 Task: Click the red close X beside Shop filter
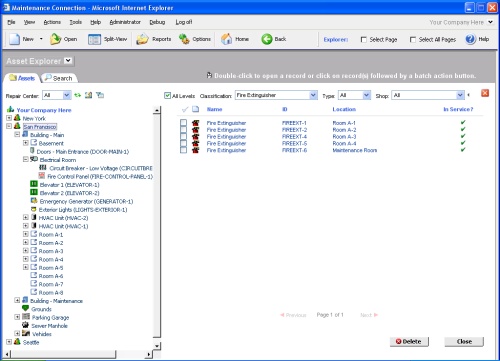tap(485, 93)
